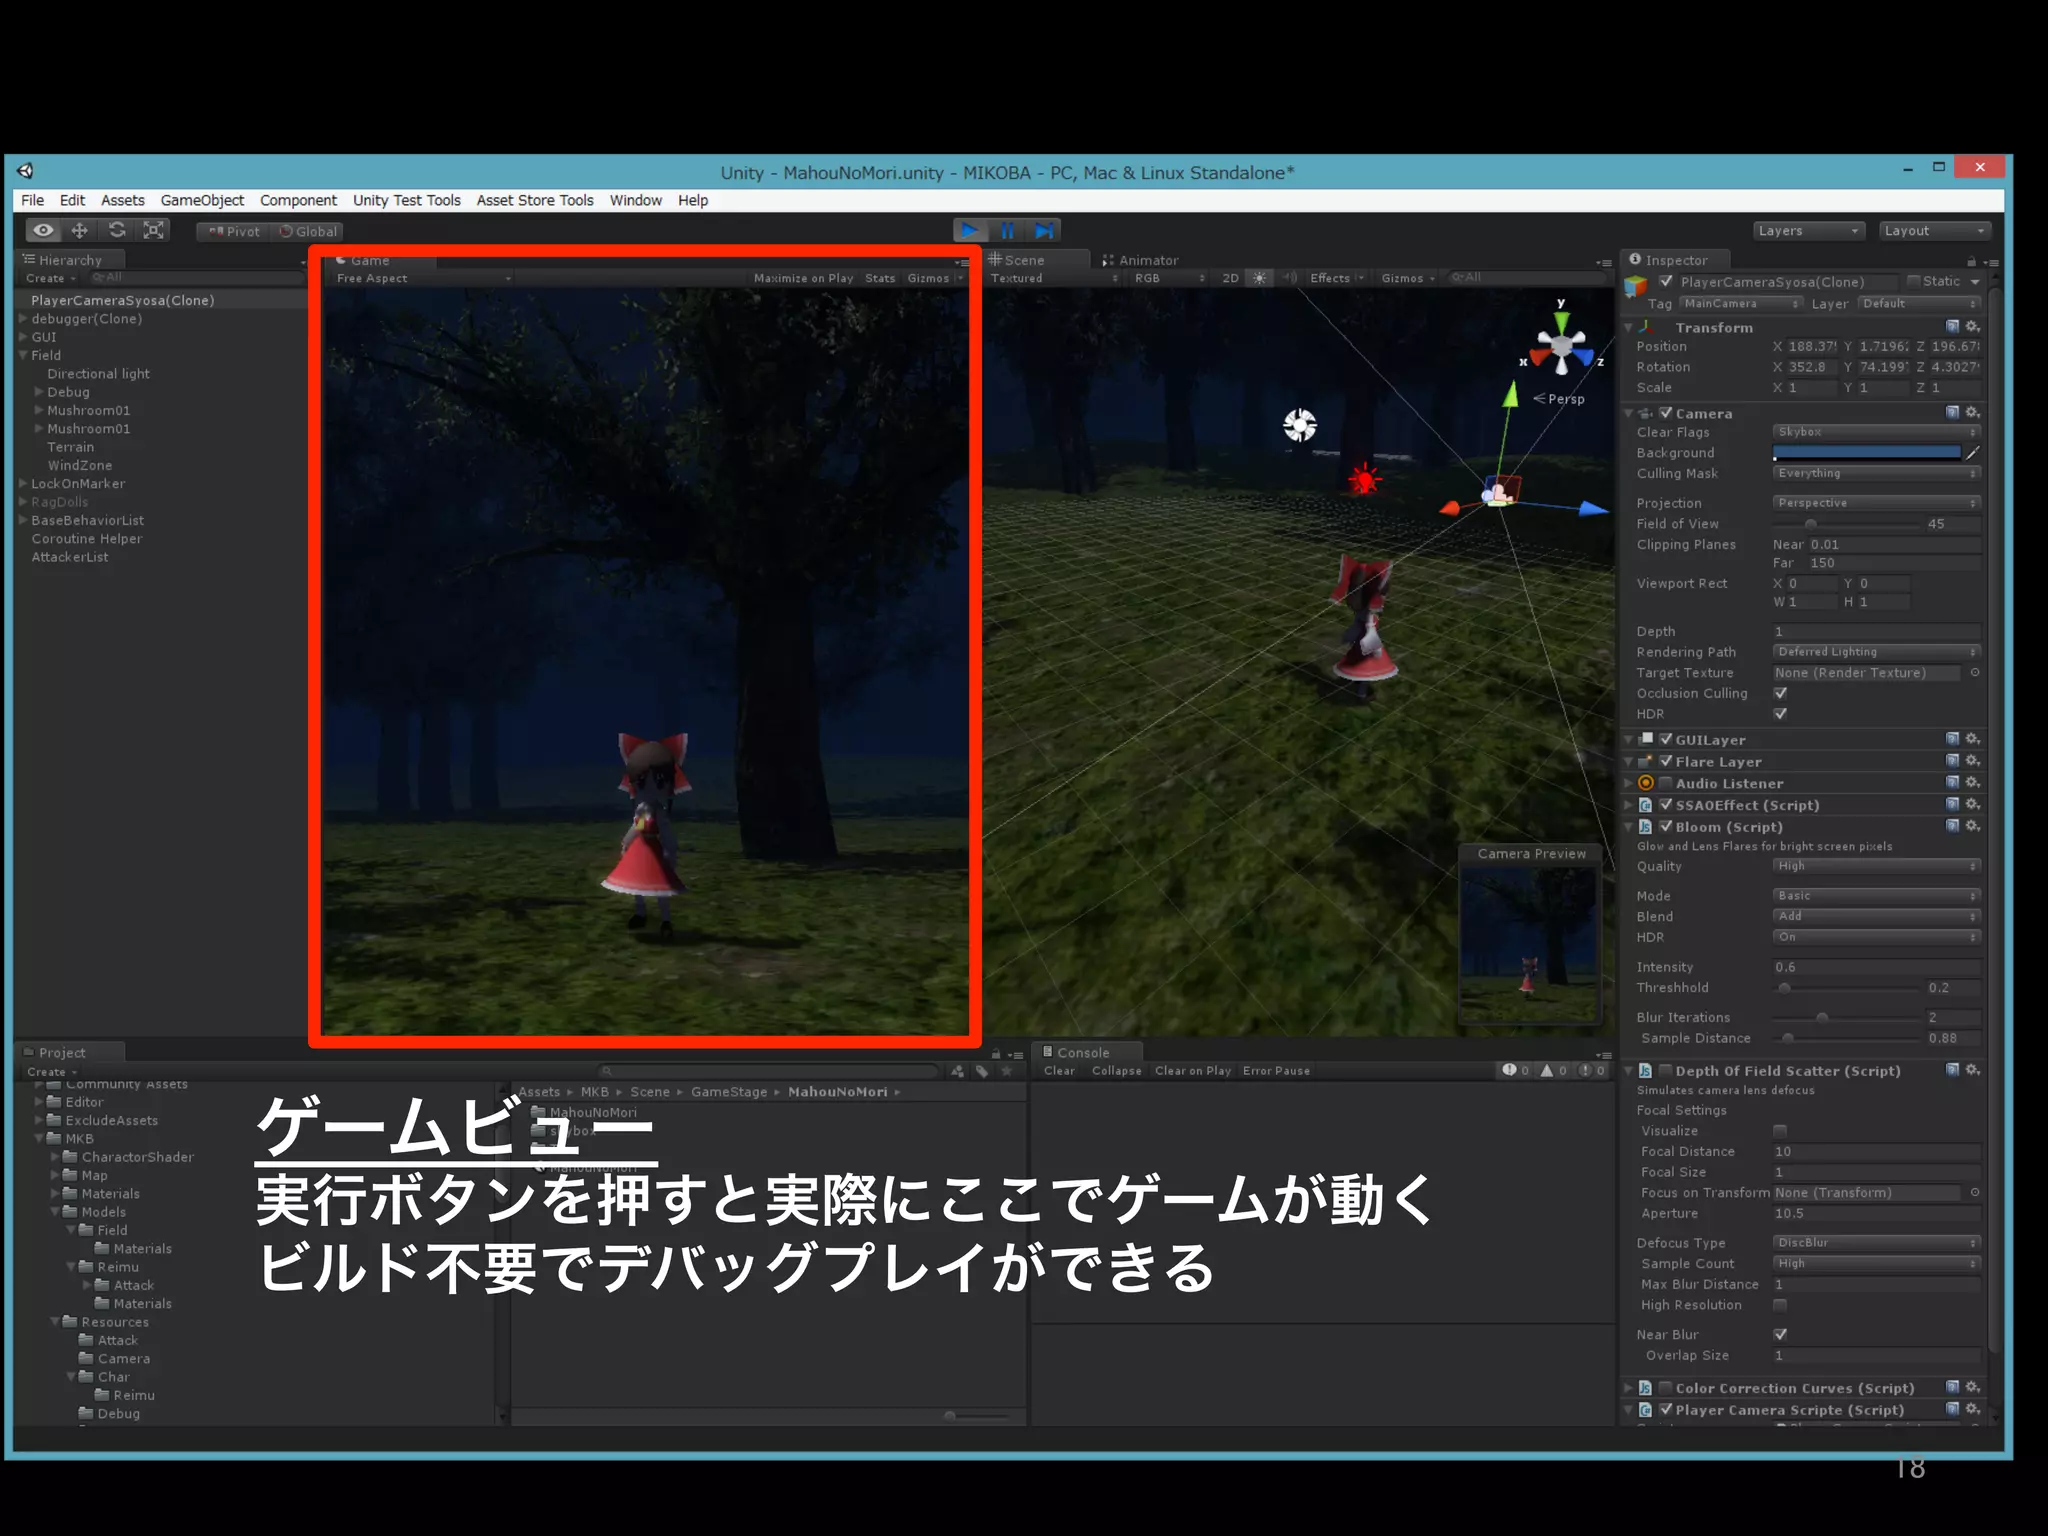This screenshot has height=1536, width=2048.
Task: Toggle Pivot handle position
Action: point(234,231)
